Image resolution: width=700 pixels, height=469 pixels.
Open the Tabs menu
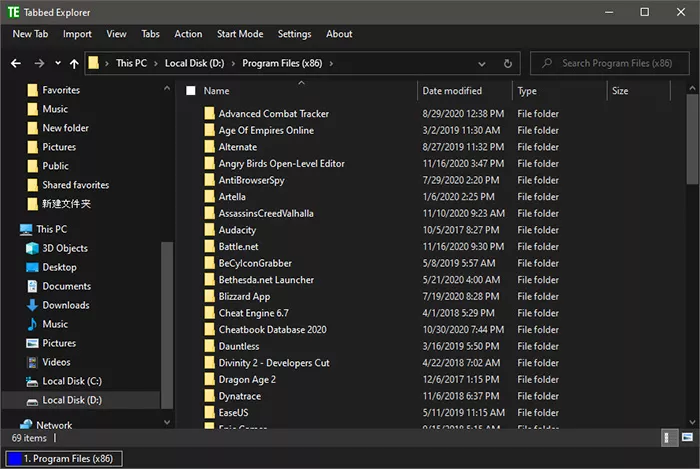(x=150, y=34)
